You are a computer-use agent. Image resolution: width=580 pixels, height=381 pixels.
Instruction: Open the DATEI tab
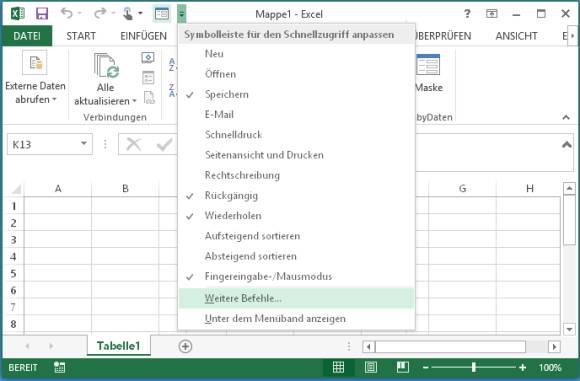(x=27, y=36)
